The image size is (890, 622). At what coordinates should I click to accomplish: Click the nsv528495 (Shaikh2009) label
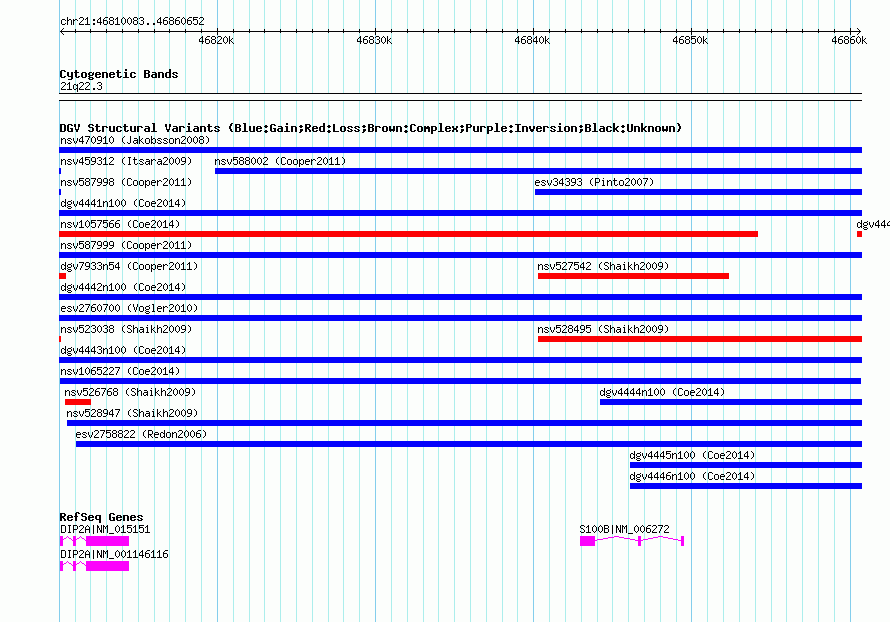603,329
